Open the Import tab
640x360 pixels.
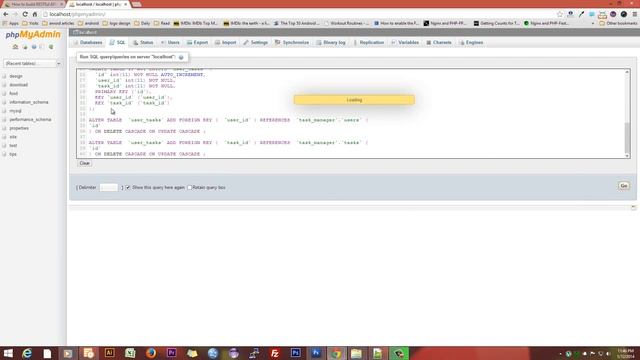(x=225, y=42)
